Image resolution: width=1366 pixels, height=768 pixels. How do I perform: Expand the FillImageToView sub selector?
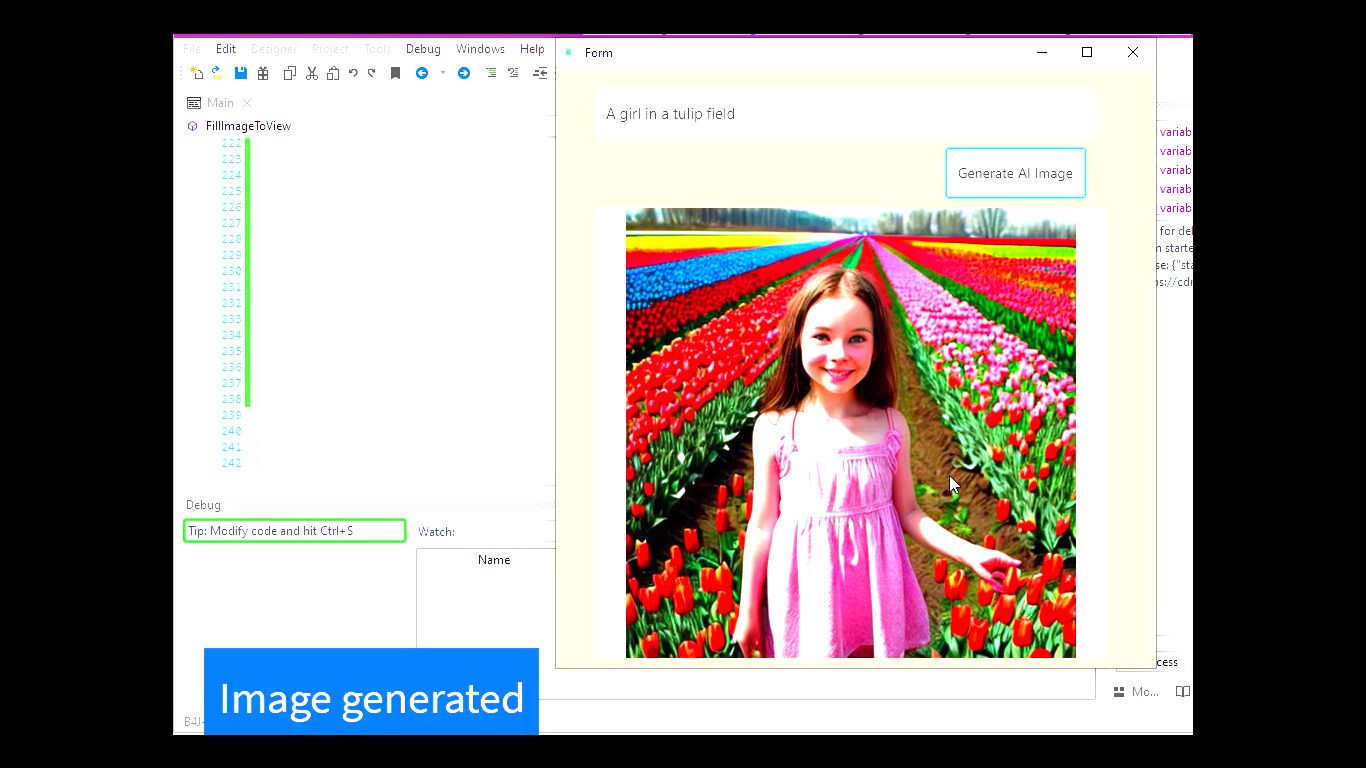248,126
